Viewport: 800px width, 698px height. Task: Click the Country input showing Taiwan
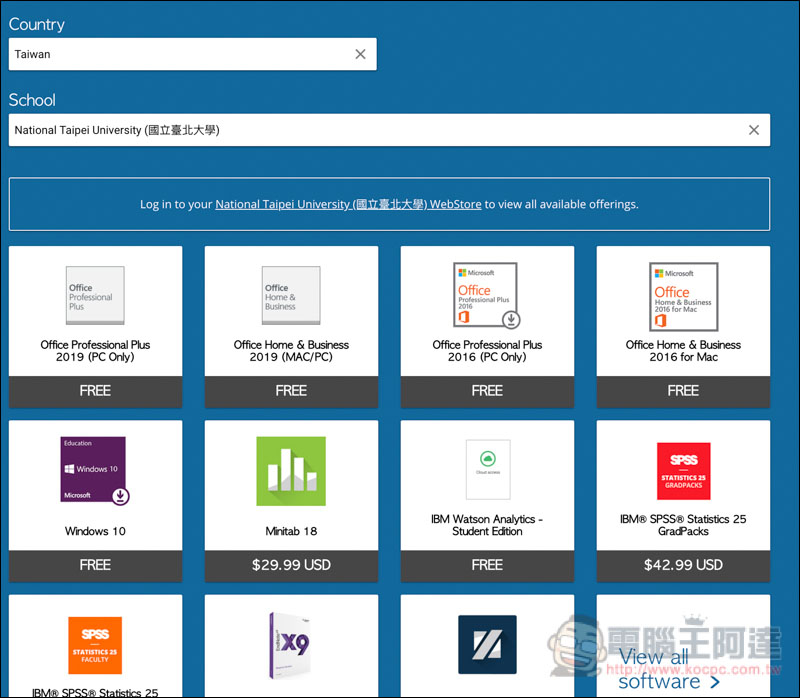[192, 54]
